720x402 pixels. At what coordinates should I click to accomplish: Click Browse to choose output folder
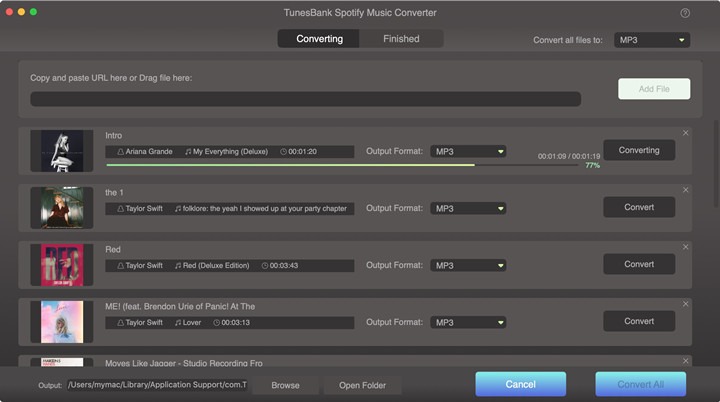[285, 385]
